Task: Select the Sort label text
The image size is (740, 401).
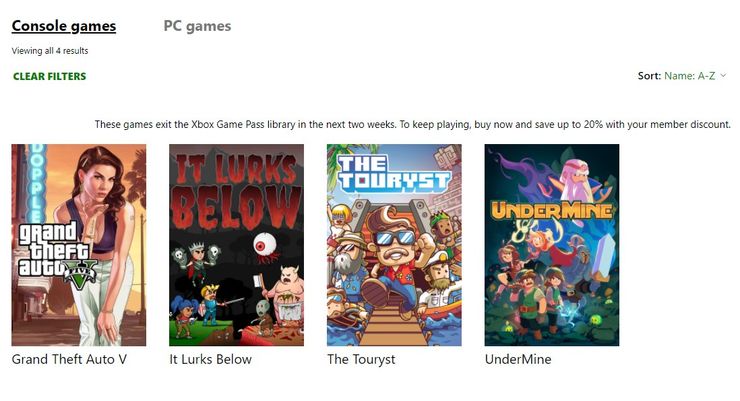Action: [649, 76]
